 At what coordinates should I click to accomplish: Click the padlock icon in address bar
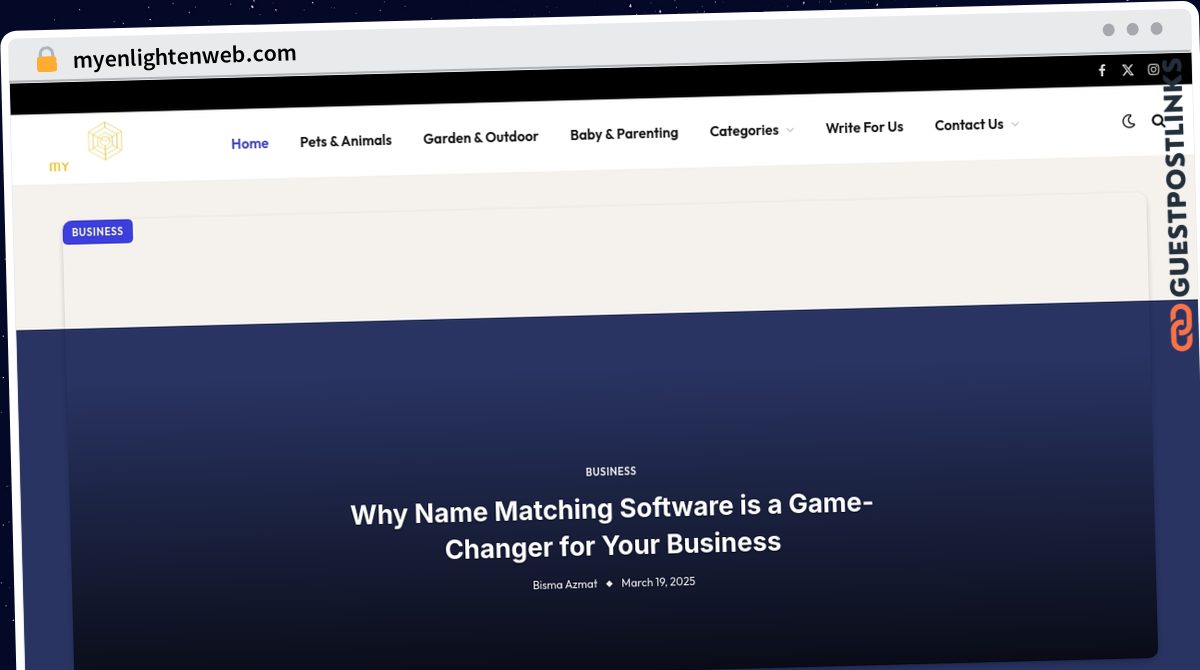click(x=46, y=60)
